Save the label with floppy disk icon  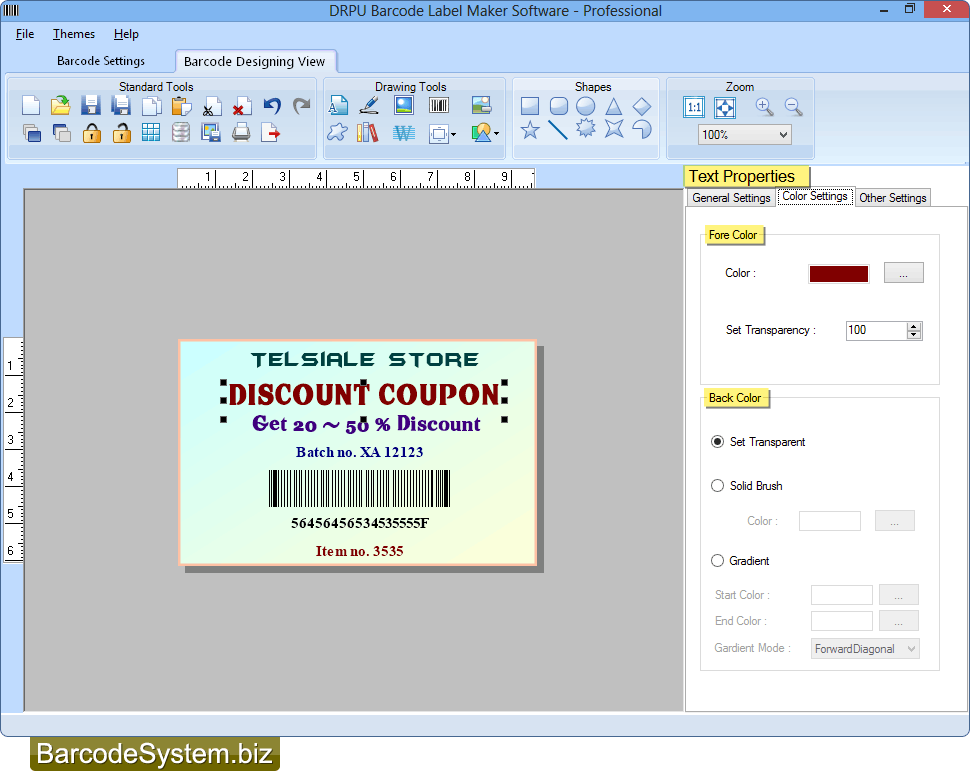tap(91, 106)
